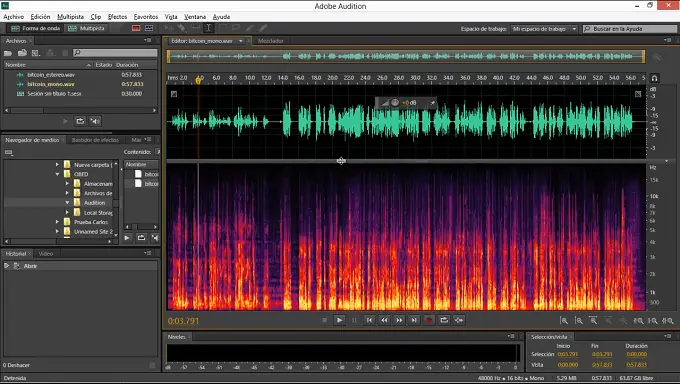Screen dimensions: 680x384
Task: Pin the HUD volume overlay
Action: [432, 103]
